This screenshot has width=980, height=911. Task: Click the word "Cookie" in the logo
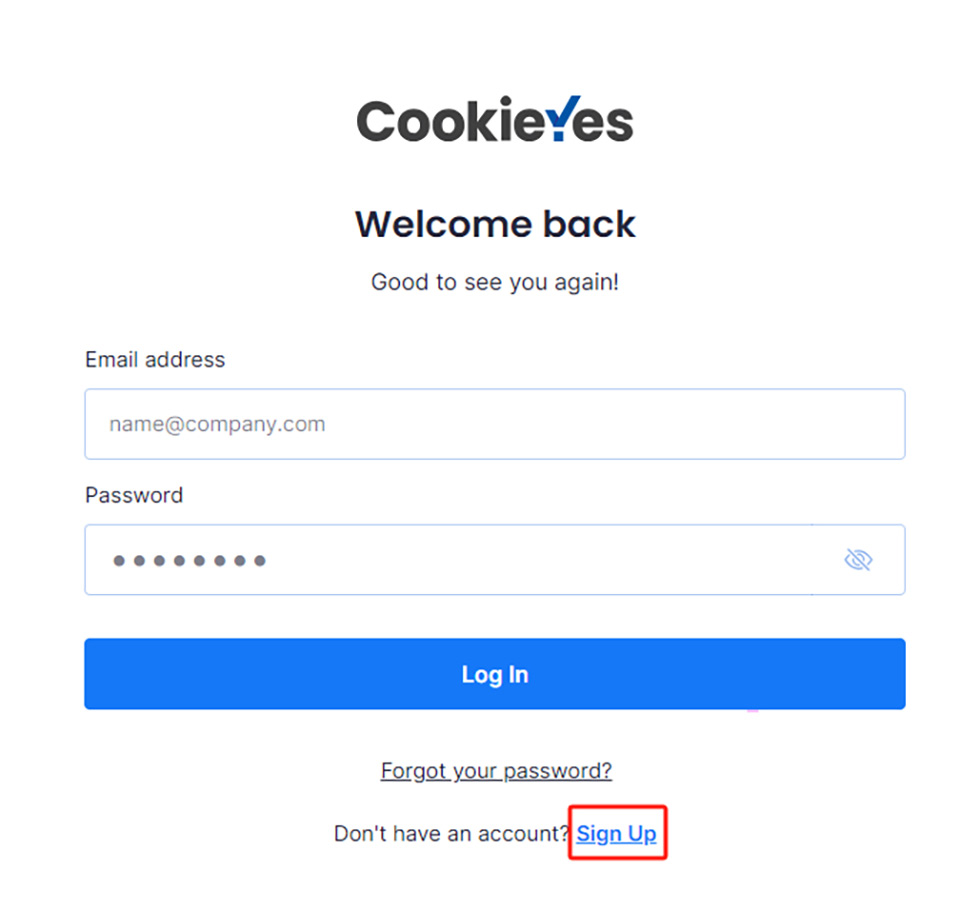click(448, 122)
